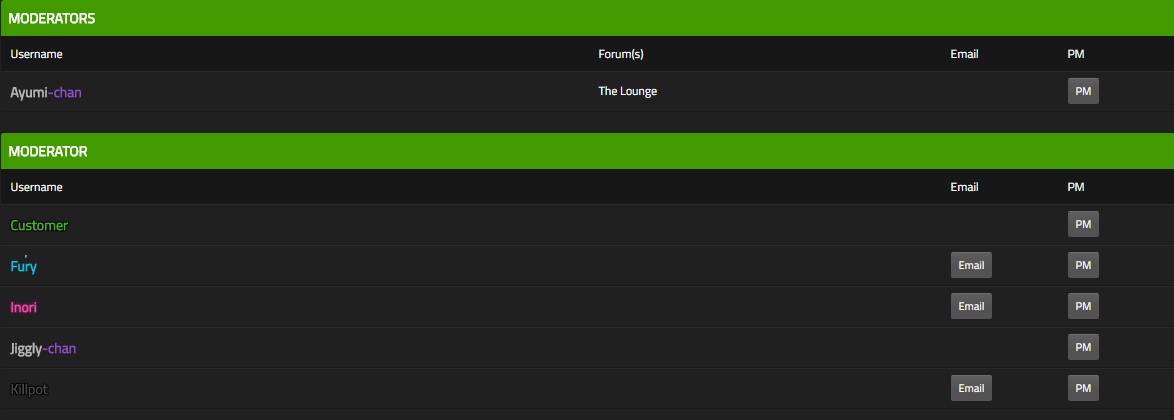Viewport: 1174px width, 420px height.
Task: Open Ayumi-chan's user profile link
Action: point(46,93)
